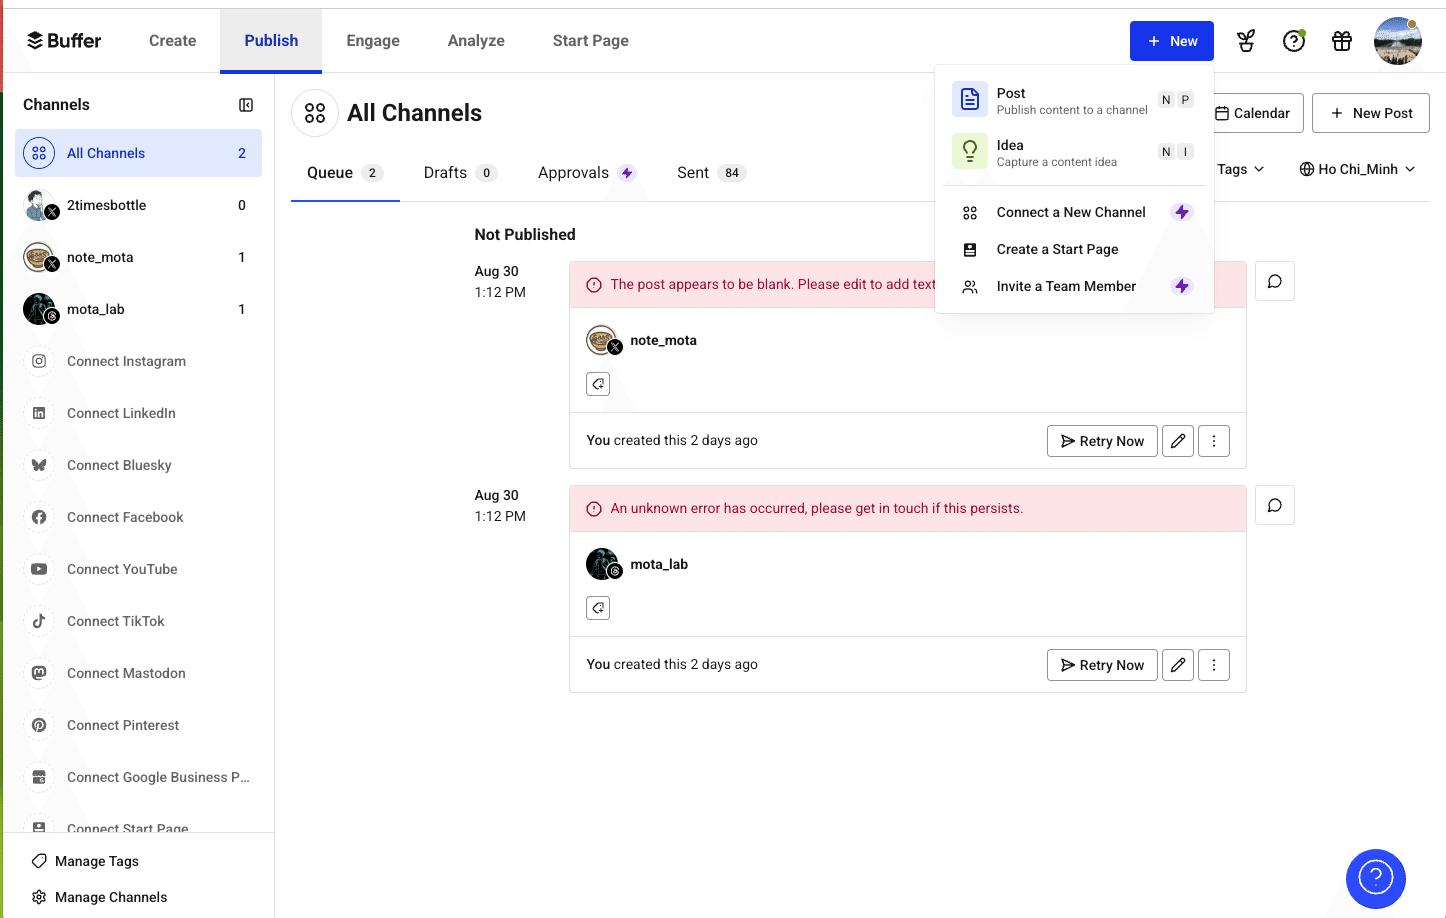Select the note_mota channel in sidebar
The width and height of the screenshot is (1446, 918).
coord(138,257)
